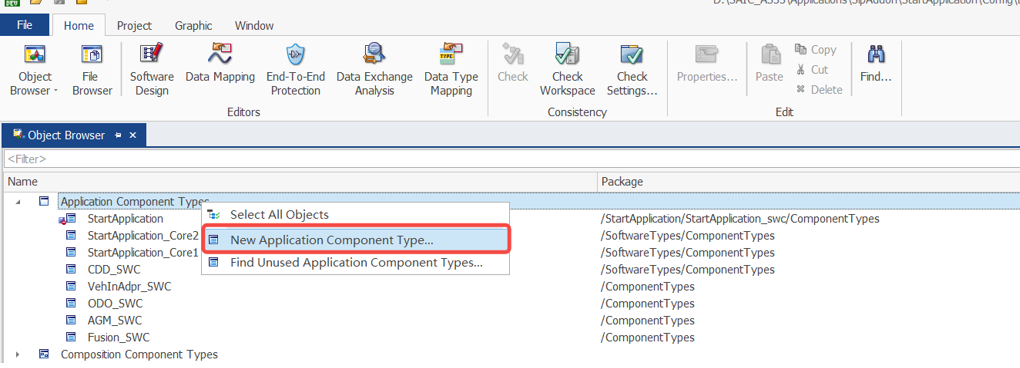The image size is (1020, 368).
Task: Select the StartApplication_Core1 component
Action: point(142,252)
